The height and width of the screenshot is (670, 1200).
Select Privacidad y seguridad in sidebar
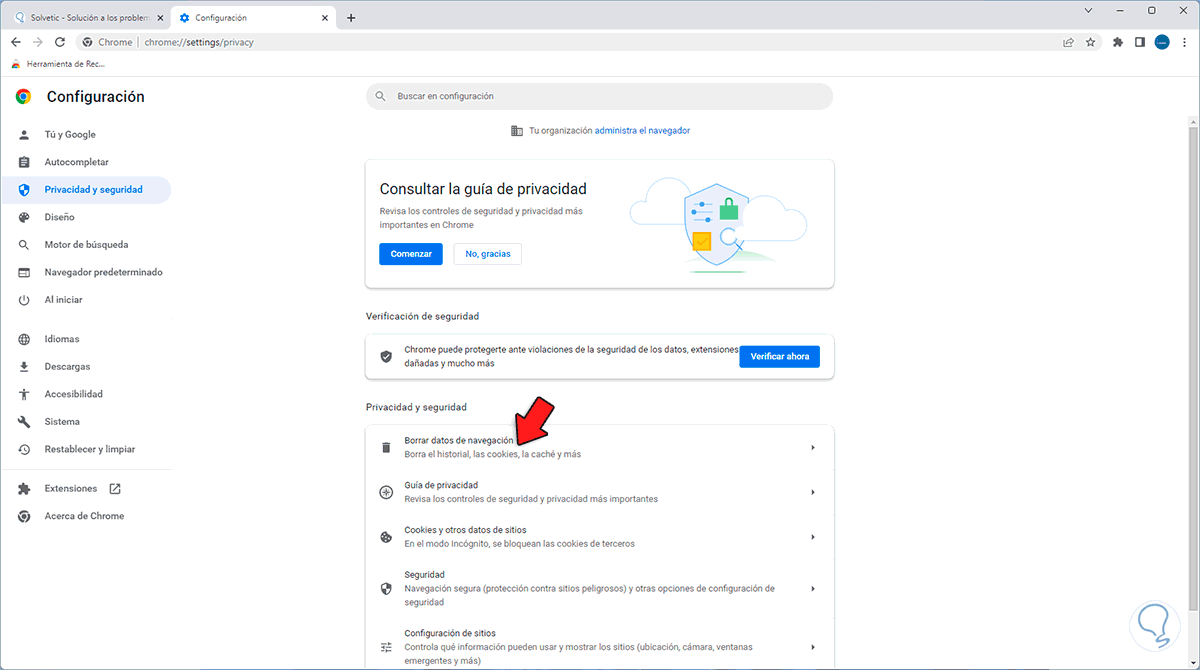[x=85, y=189]
